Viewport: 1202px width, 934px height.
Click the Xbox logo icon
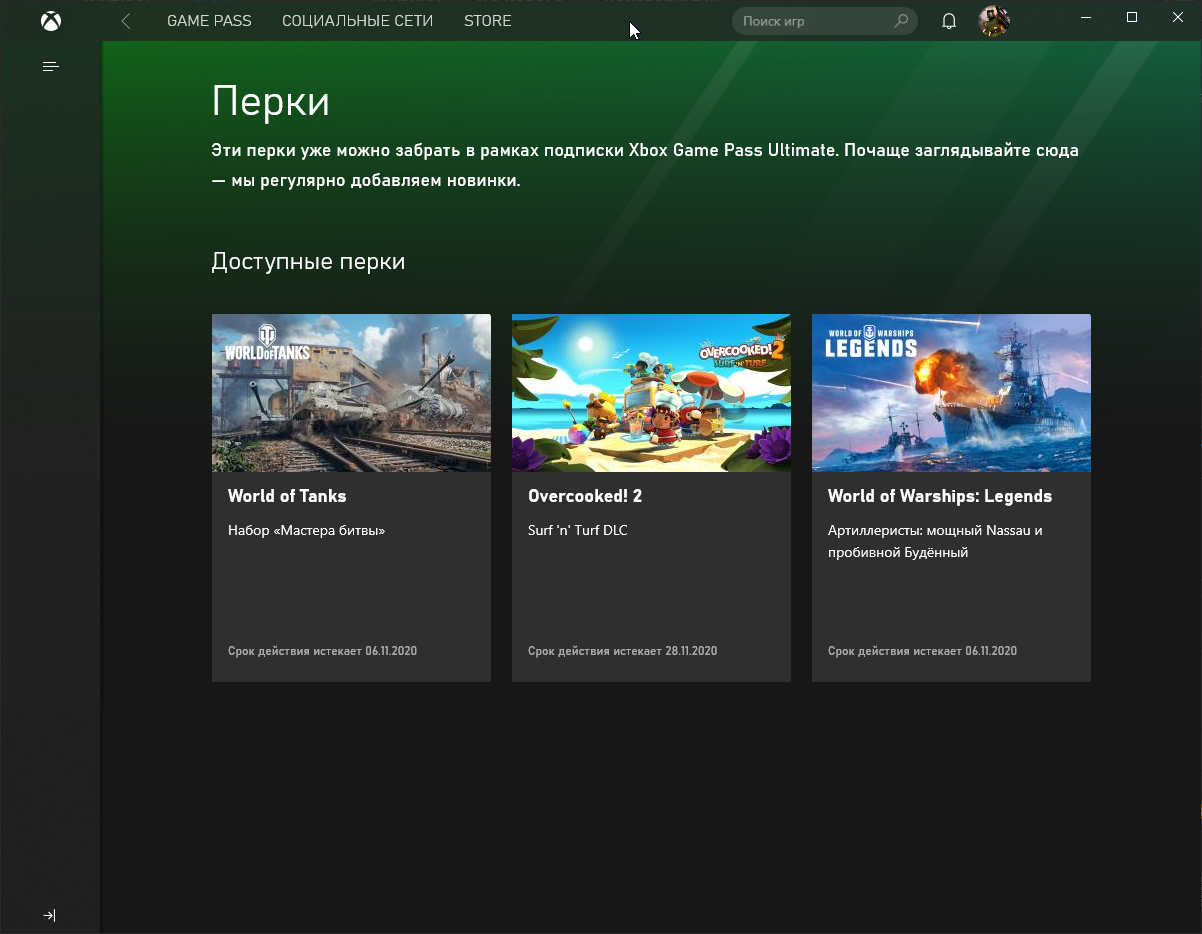click(50, 20)
